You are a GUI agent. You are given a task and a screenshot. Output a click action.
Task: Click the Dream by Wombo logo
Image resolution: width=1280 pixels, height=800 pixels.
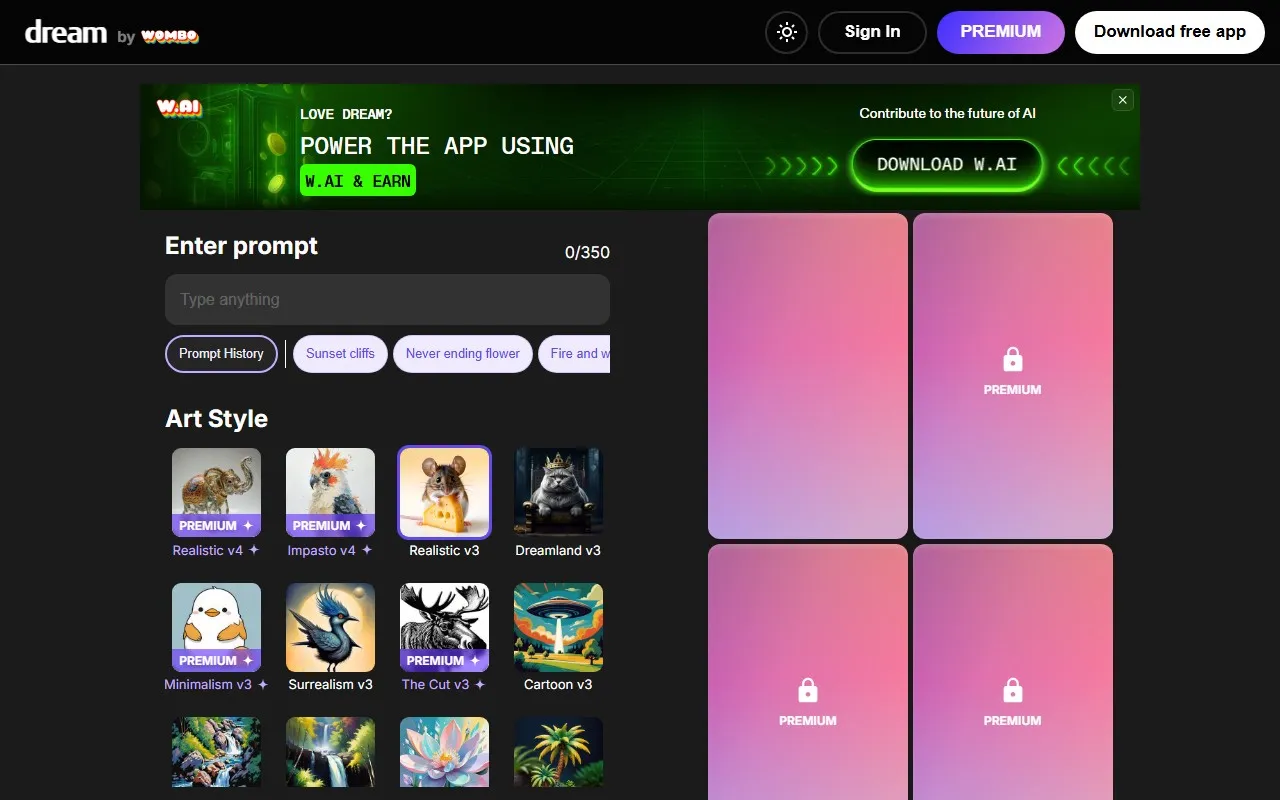click(112, 33)
